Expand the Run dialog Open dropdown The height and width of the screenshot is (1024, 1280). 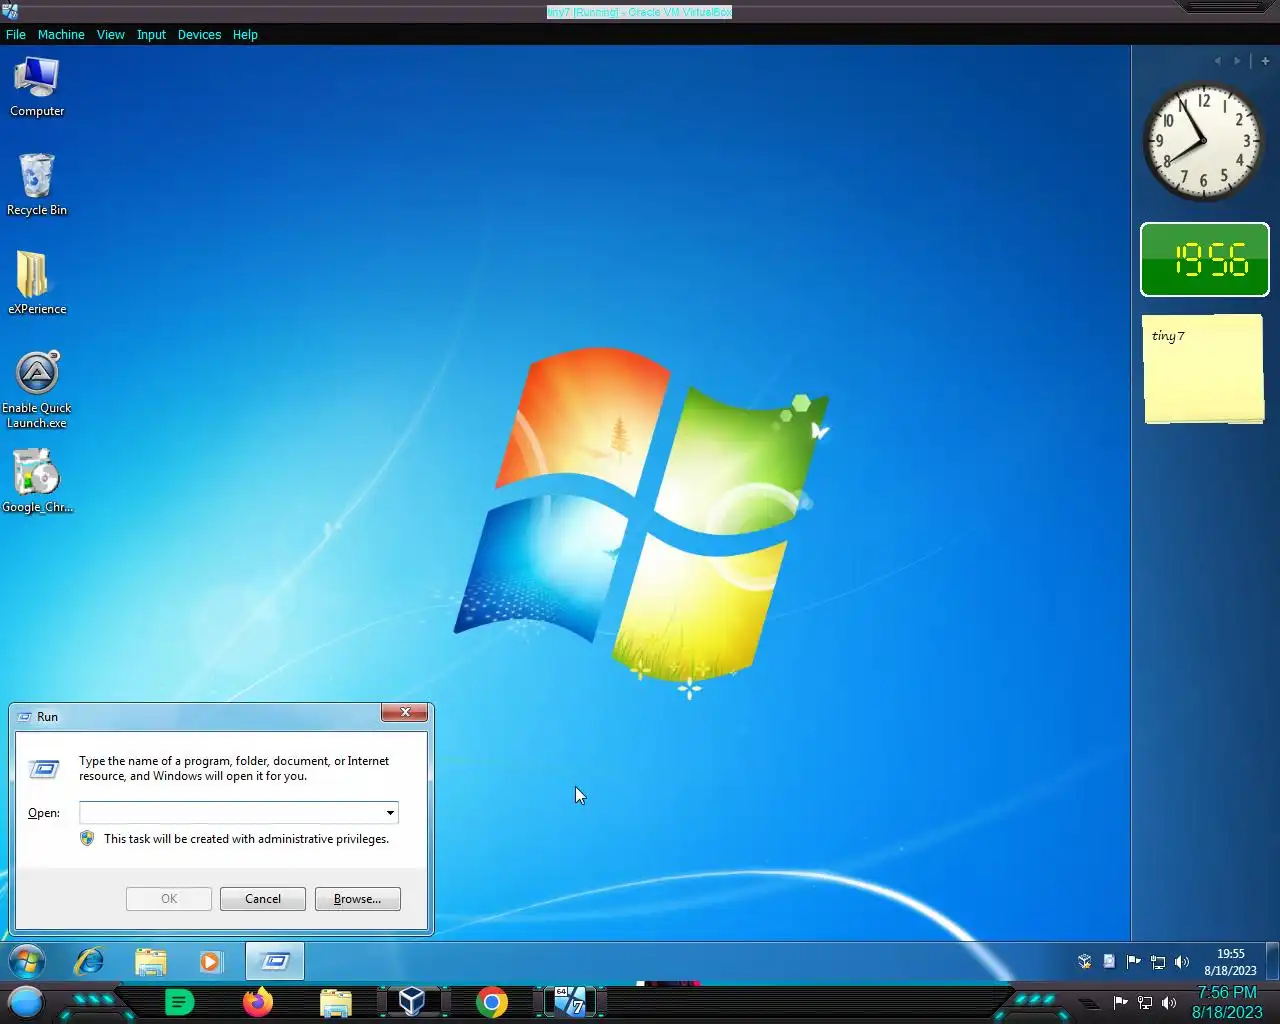click(390, 813)
